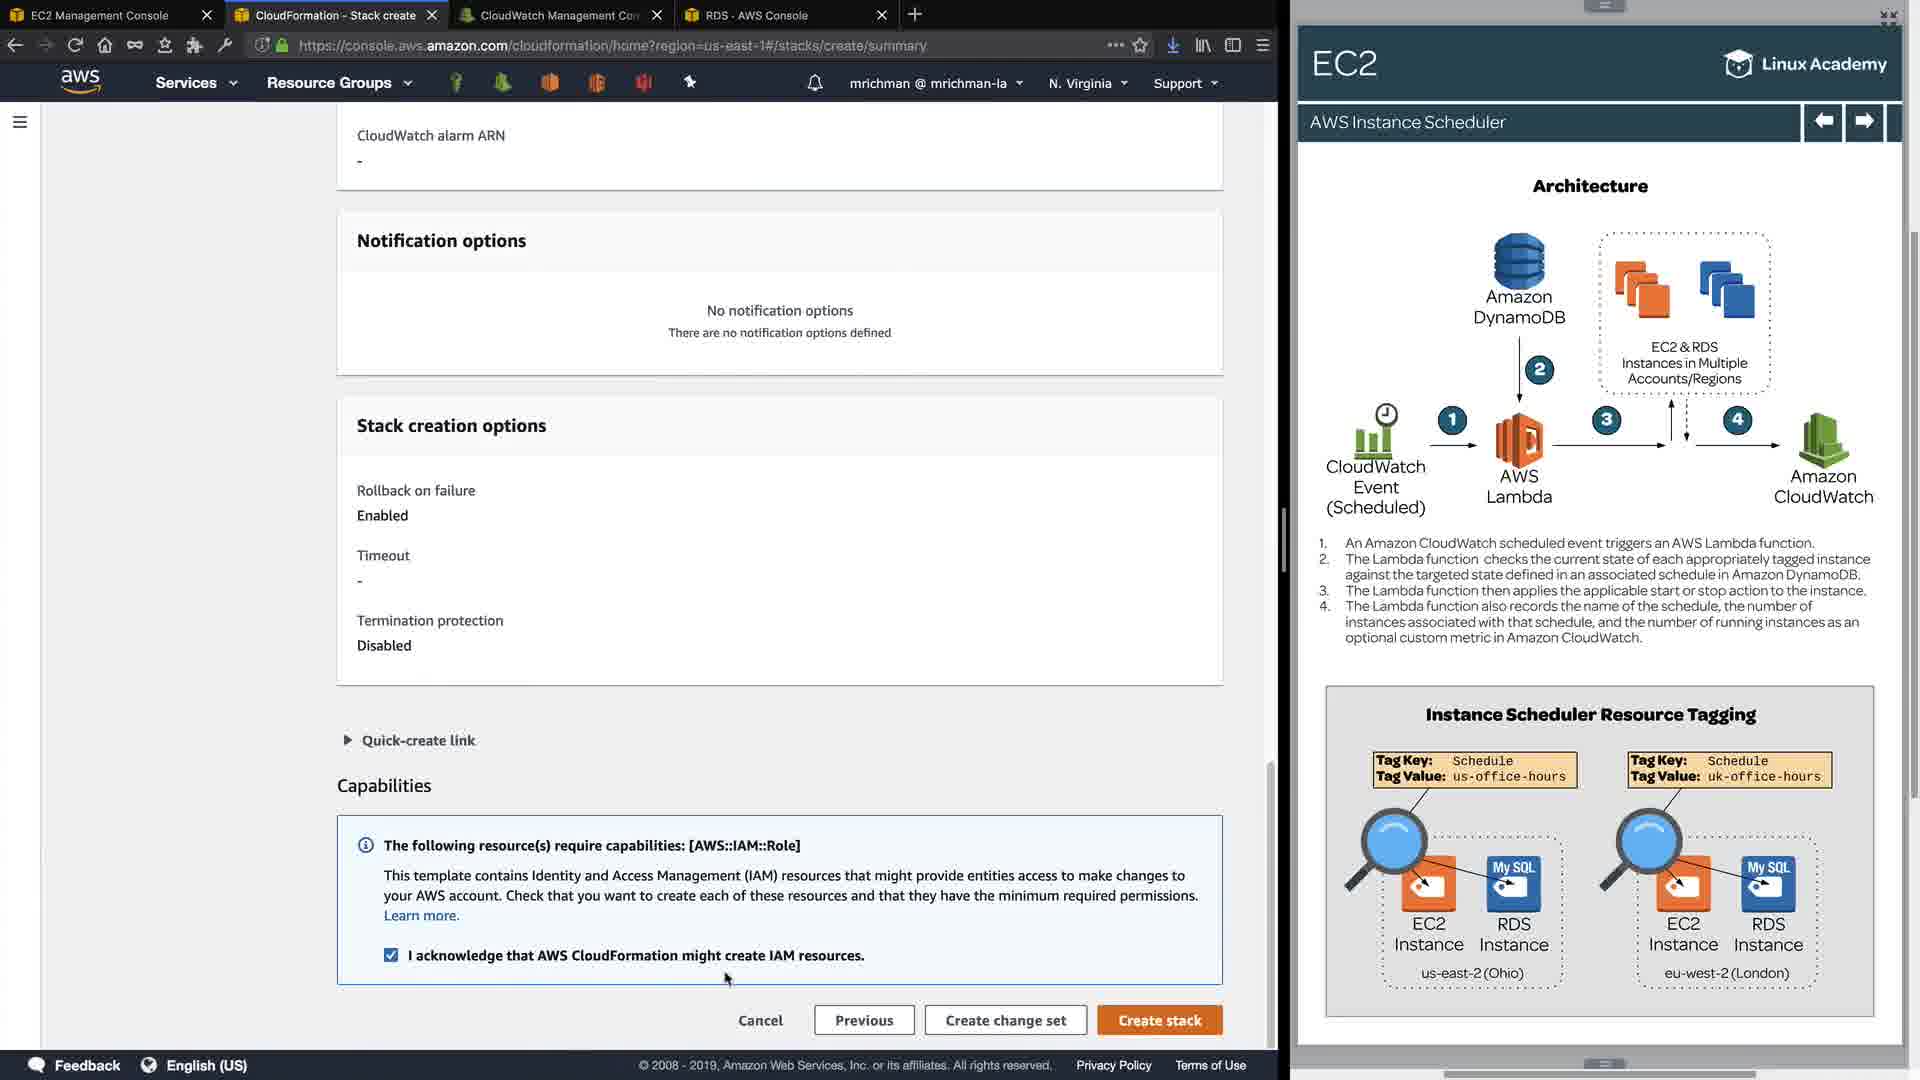Click the pin shortcut icon in AWS navbar
This screenshot has width=1920, height=1080.
click(x=690, y=82)
